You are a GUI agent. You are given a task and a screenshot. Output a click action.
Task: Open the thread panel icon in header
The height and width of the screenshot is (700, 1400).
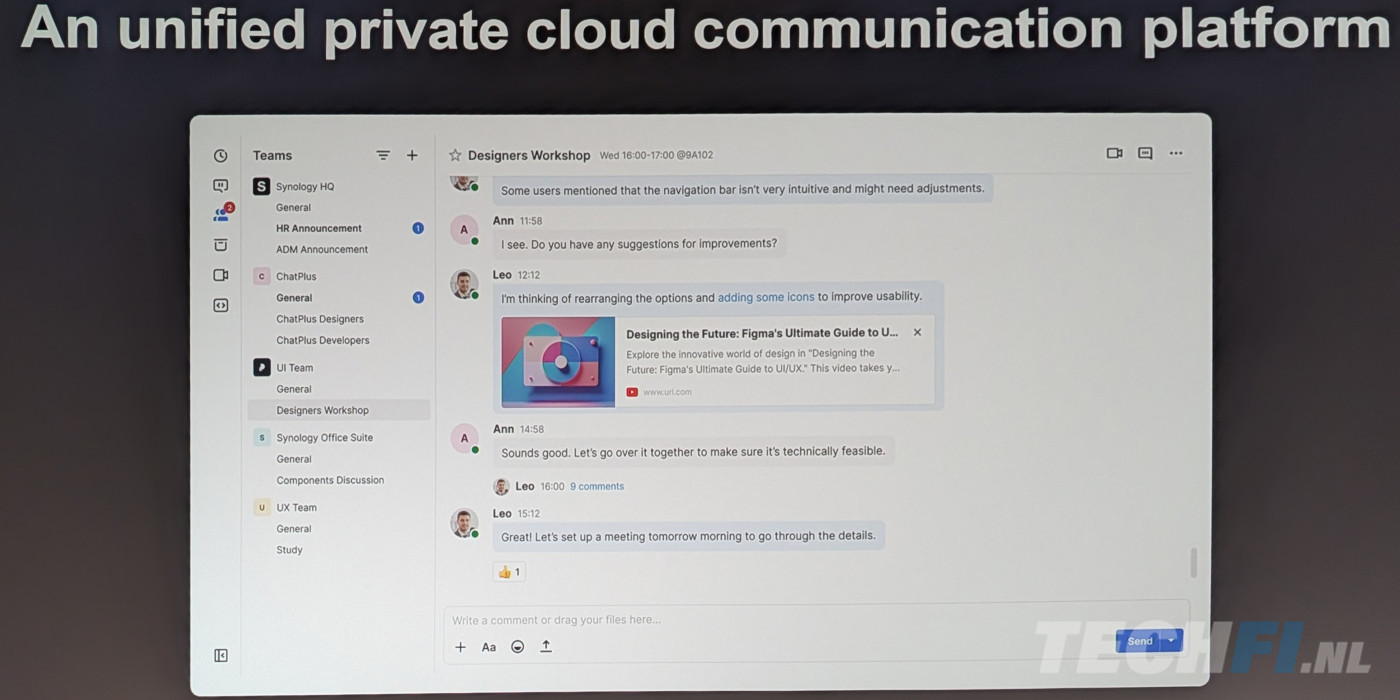(1145, 153)
